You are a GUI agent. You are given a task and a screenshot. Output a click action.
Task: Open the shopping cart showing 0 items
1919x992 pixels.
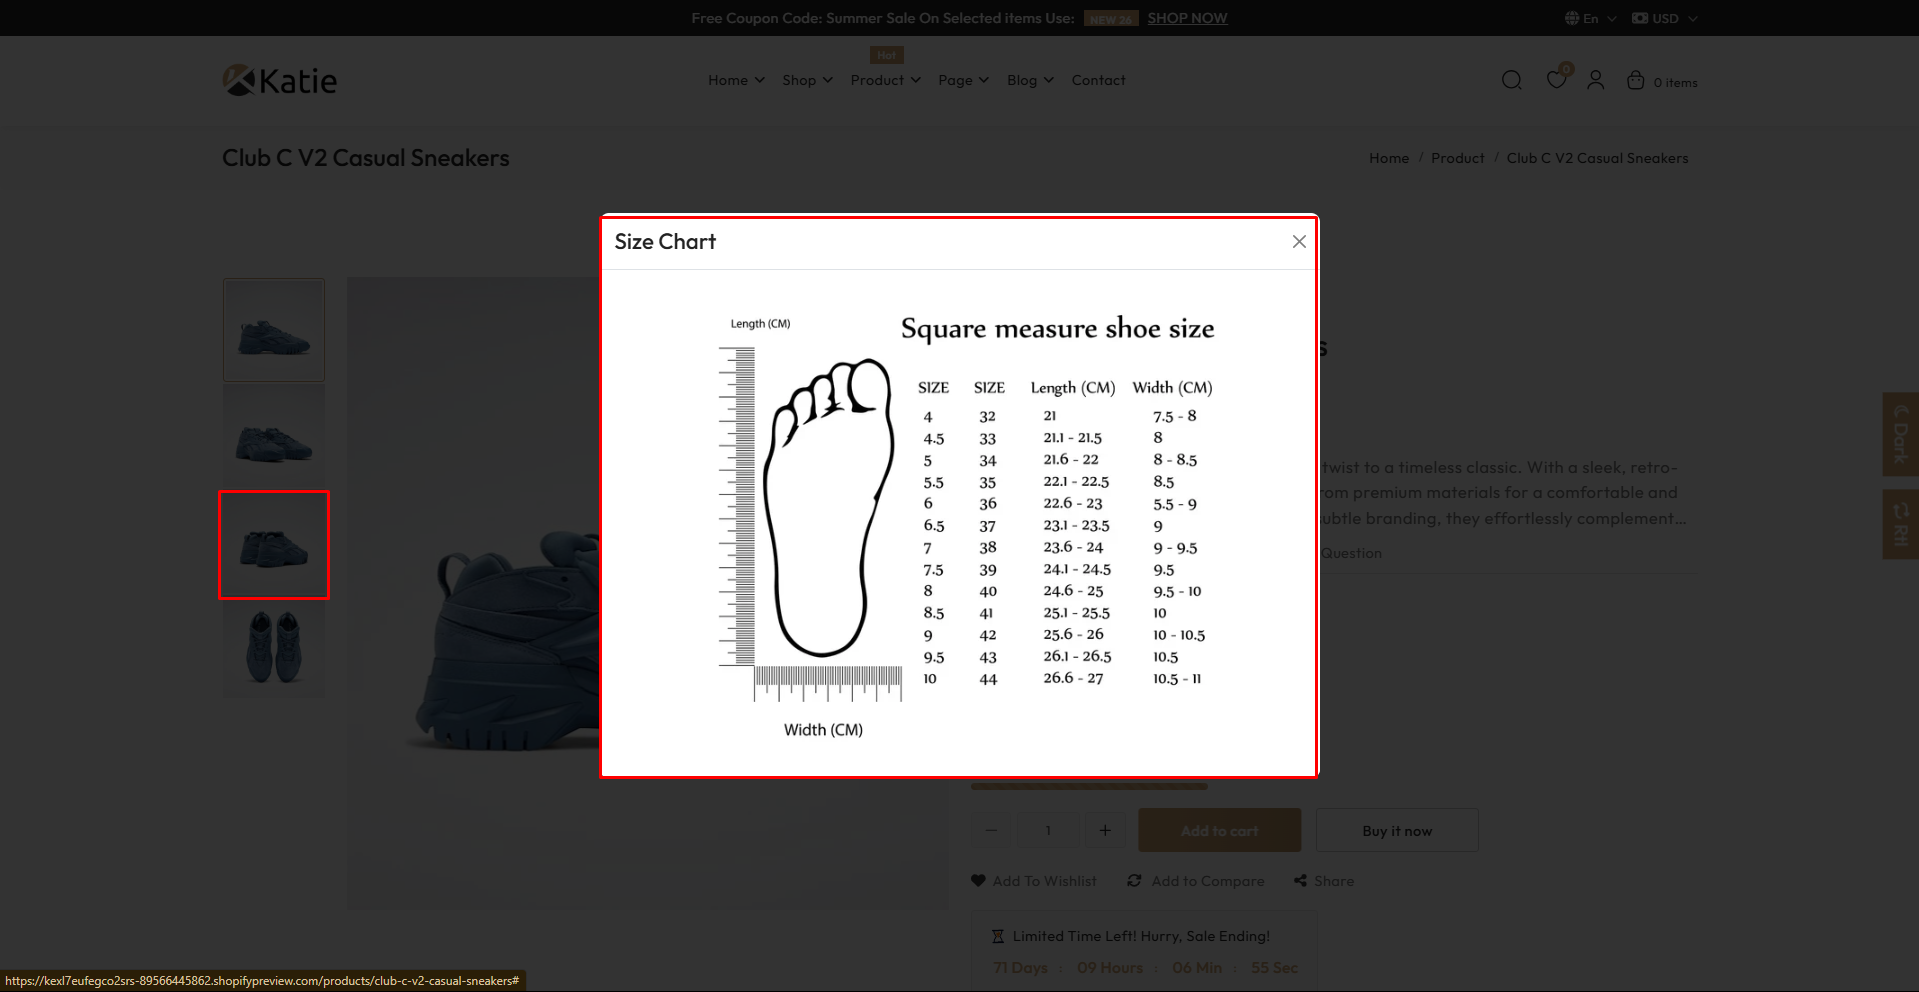pos(1635,80)
